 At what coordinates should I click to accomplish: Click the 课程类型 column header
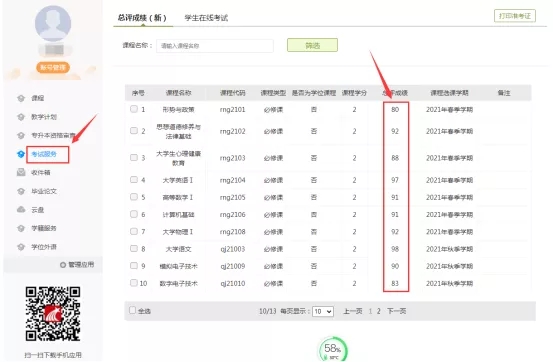(x=273, y=93)
